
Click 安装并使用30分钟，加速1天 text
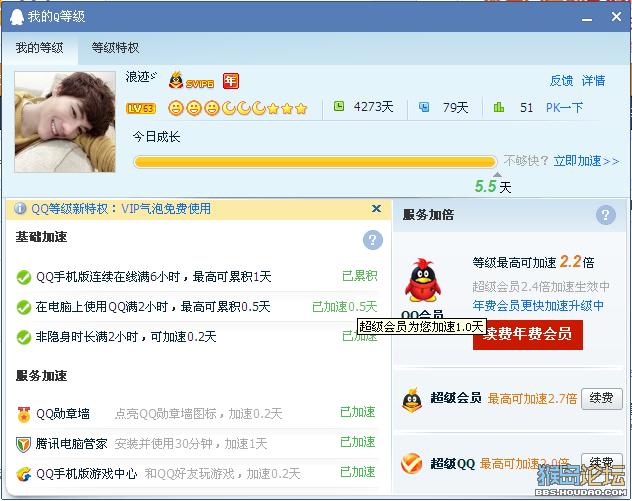click(191, 444)
